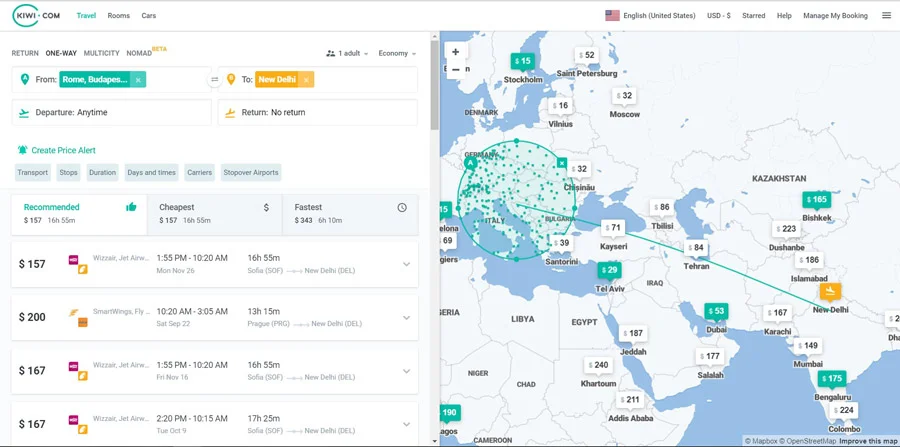Click the Kiwi.com logo
900x447 pixels.
36,15
